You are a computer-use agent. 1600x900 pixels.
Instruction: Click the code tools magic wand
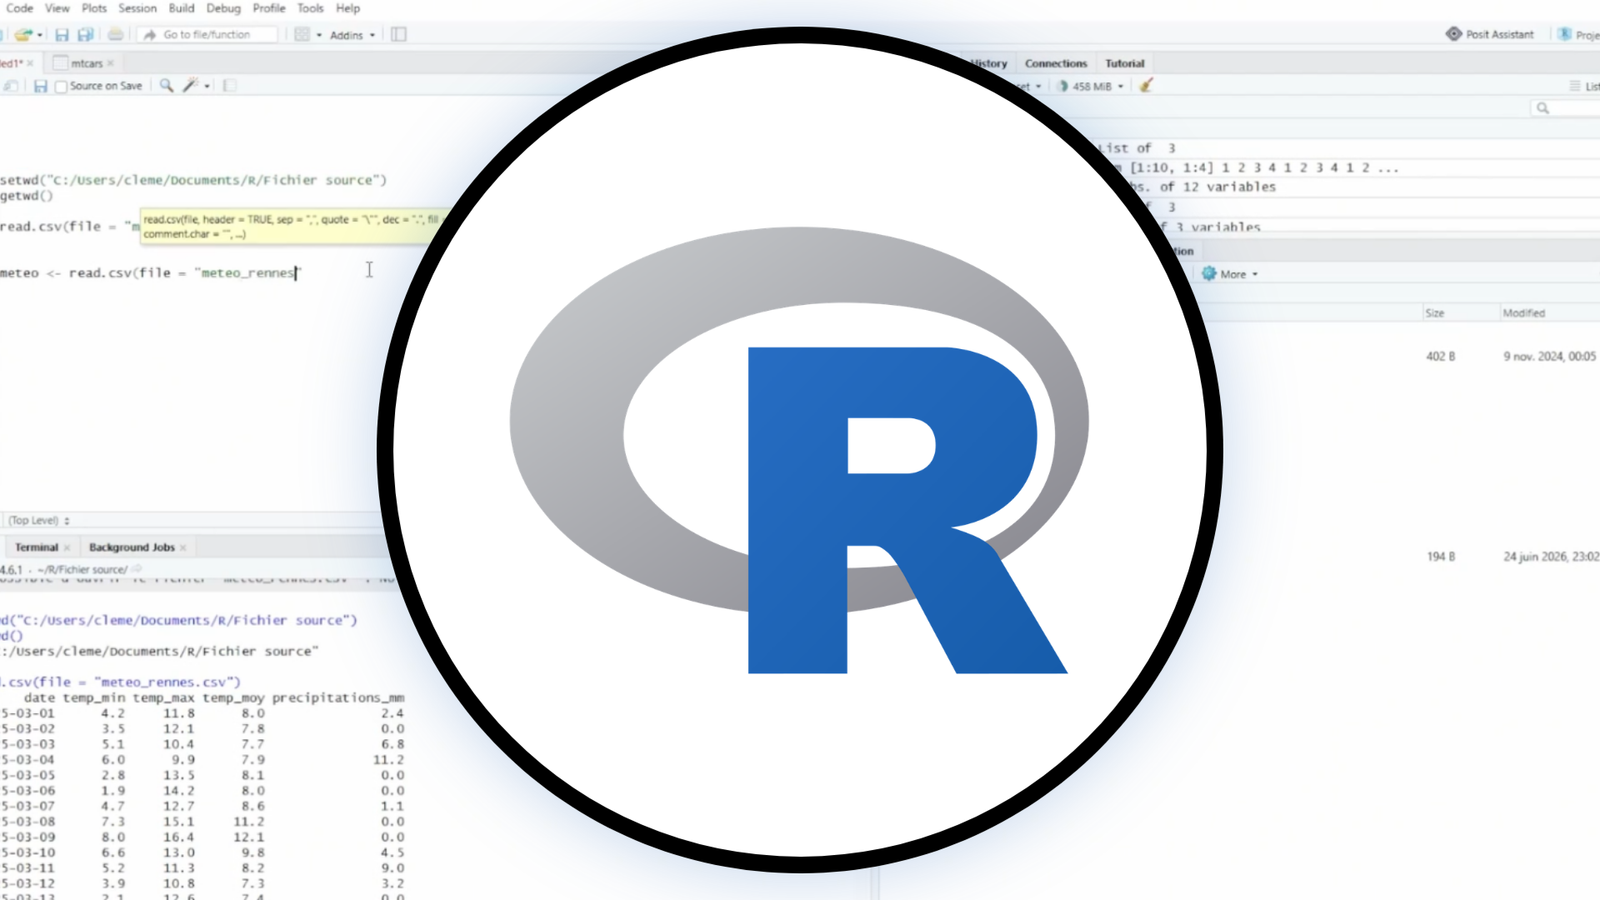190,86
